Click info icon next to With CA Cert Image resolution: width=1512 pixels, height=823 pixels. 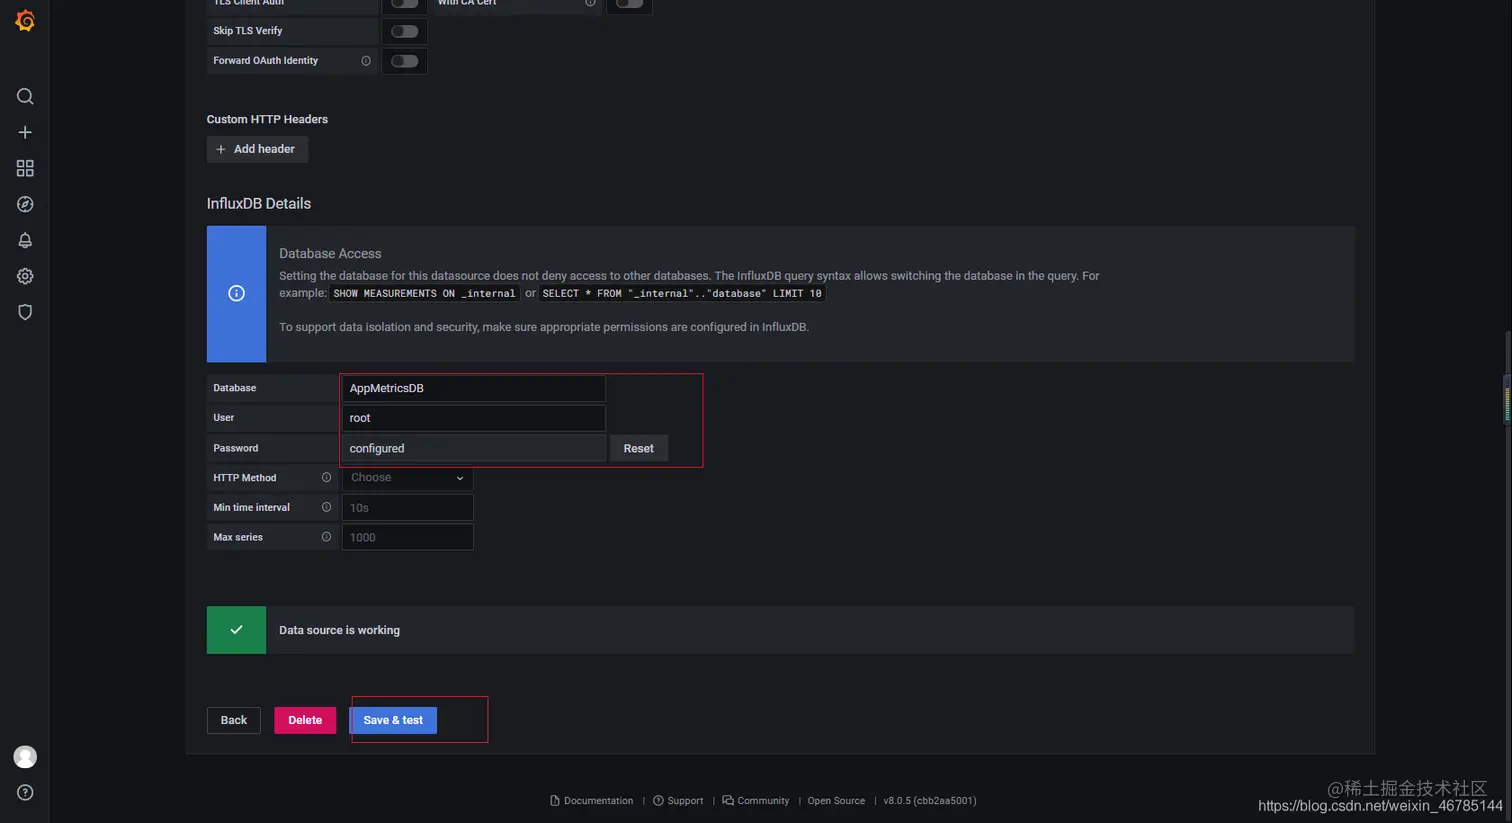590,3
